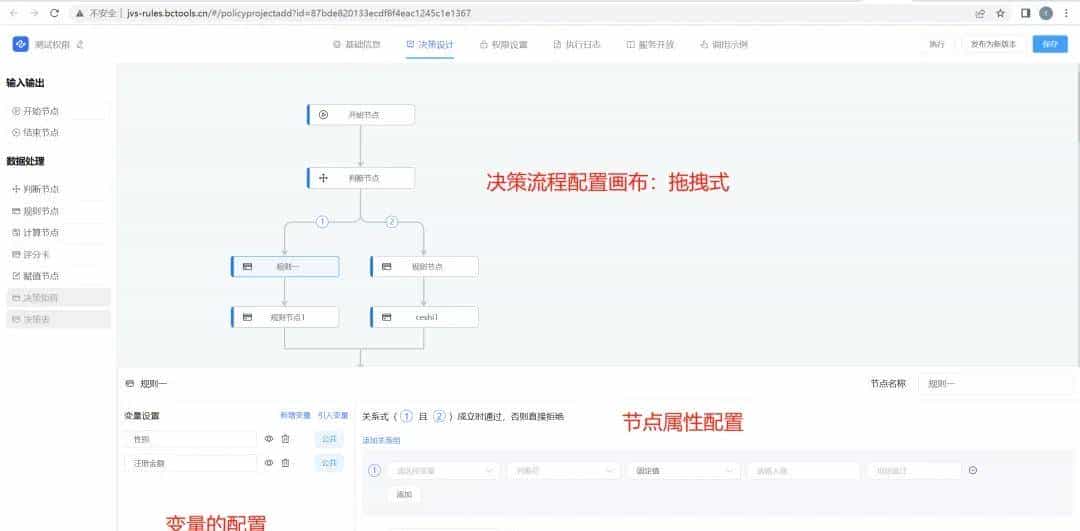Viewport: 1080px width, 531px height.
Task: Click the last input field in condition row
Action: [x=913, y=471]
